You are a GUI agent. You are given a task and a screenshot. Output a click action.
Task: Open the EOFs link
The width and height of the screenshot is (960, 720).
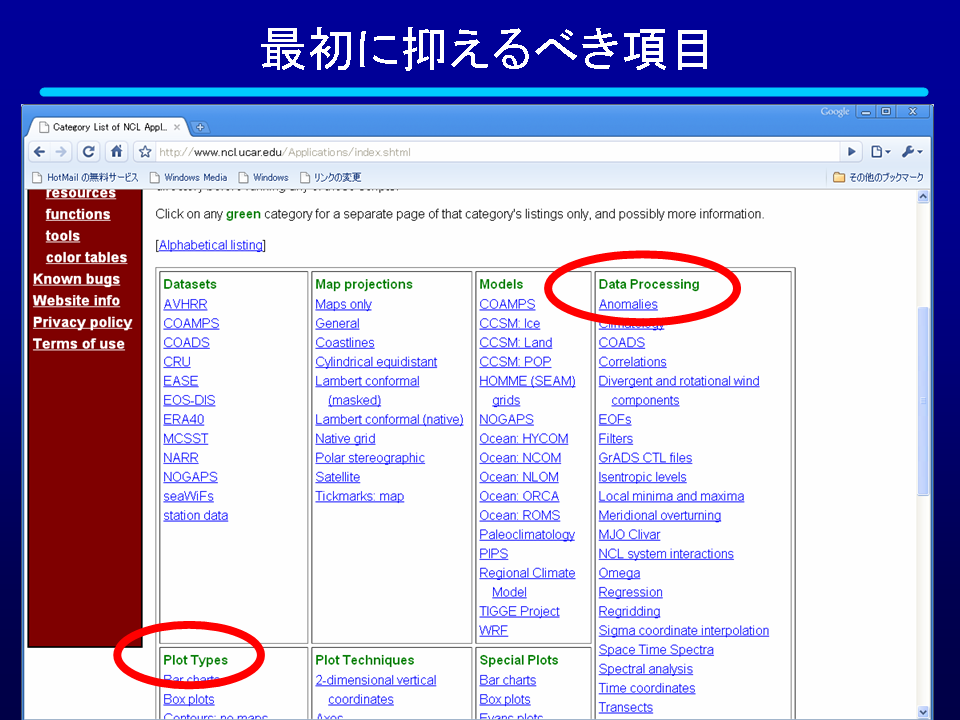pos(615,419)
